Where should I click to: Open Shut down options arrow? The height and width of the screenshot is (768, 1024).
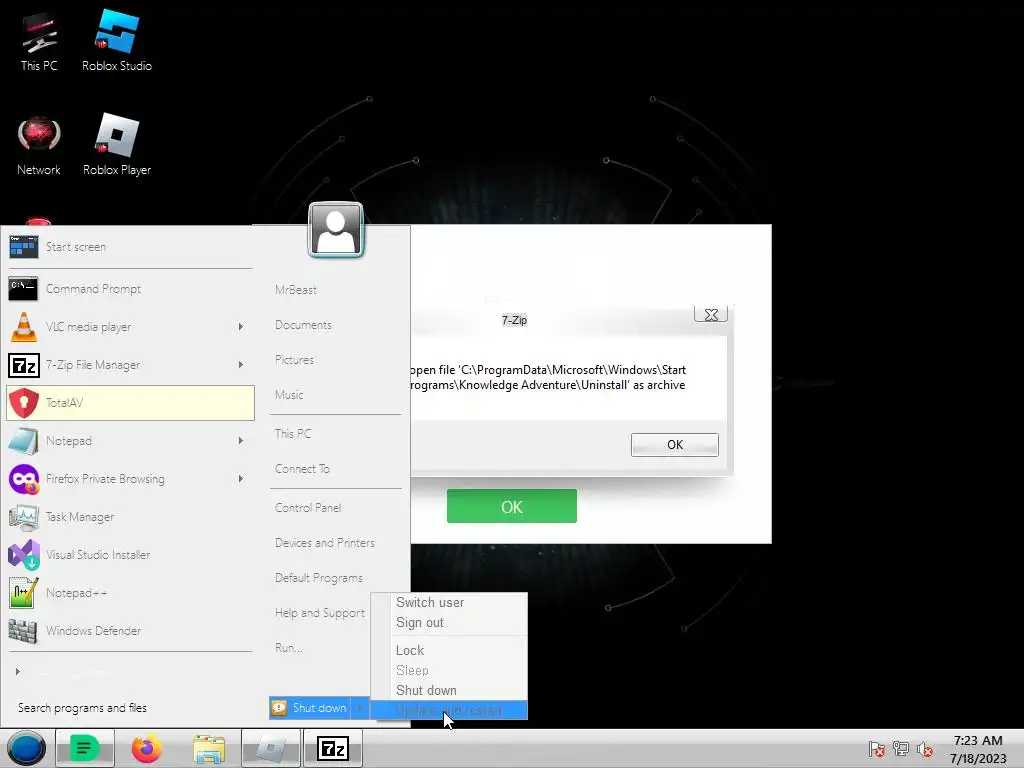click(x=360, y=708)
